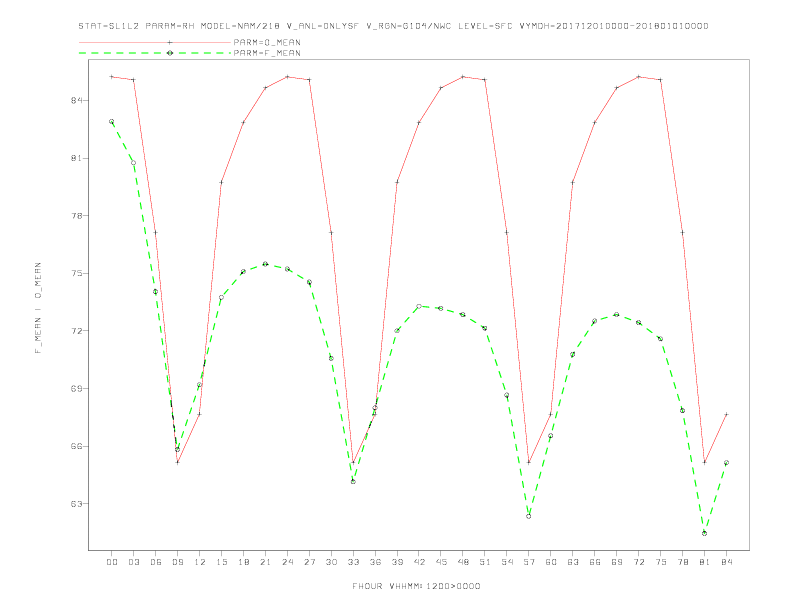
Task: Click y-axis tick value 81
Action: pyautogui.click(x=77, y=159)
